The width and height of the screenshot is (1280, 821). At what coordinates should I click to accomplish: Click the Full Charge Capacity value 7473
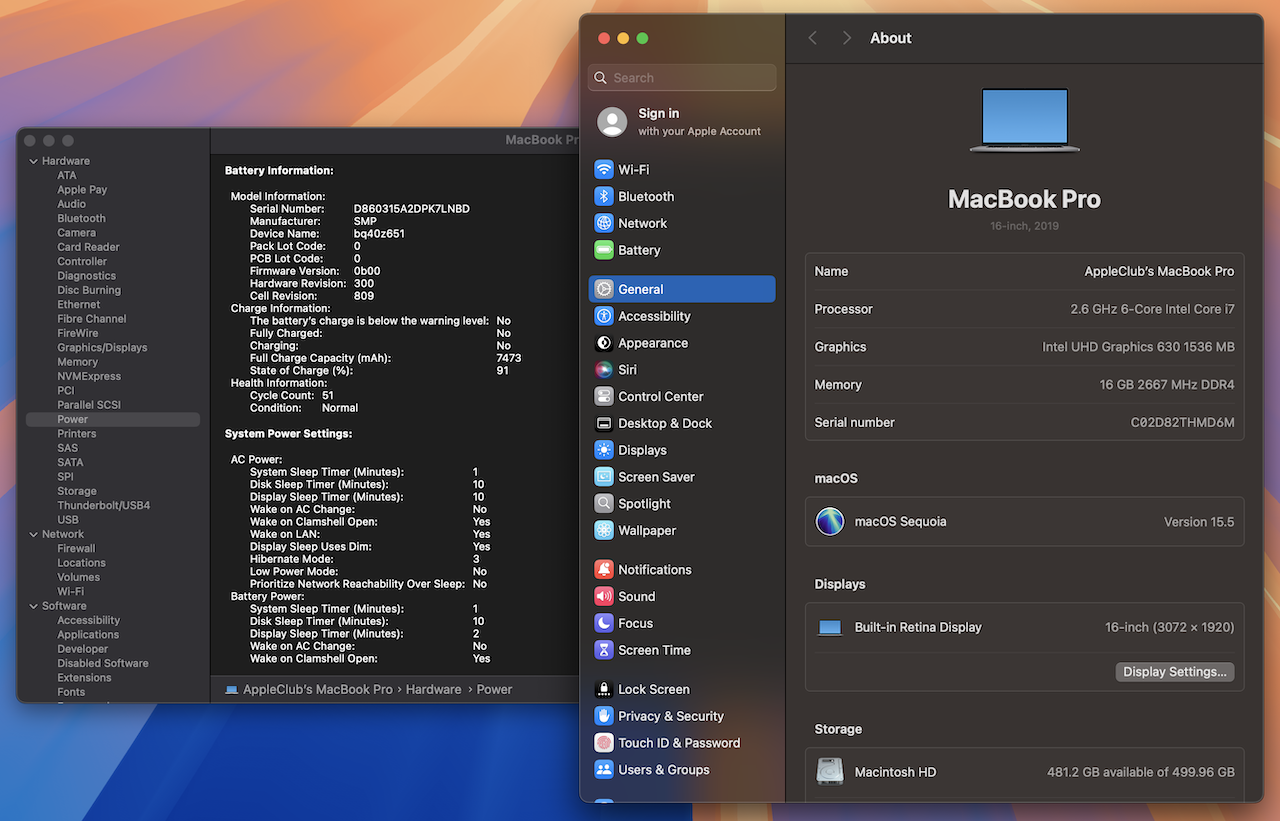coord(508,358)
